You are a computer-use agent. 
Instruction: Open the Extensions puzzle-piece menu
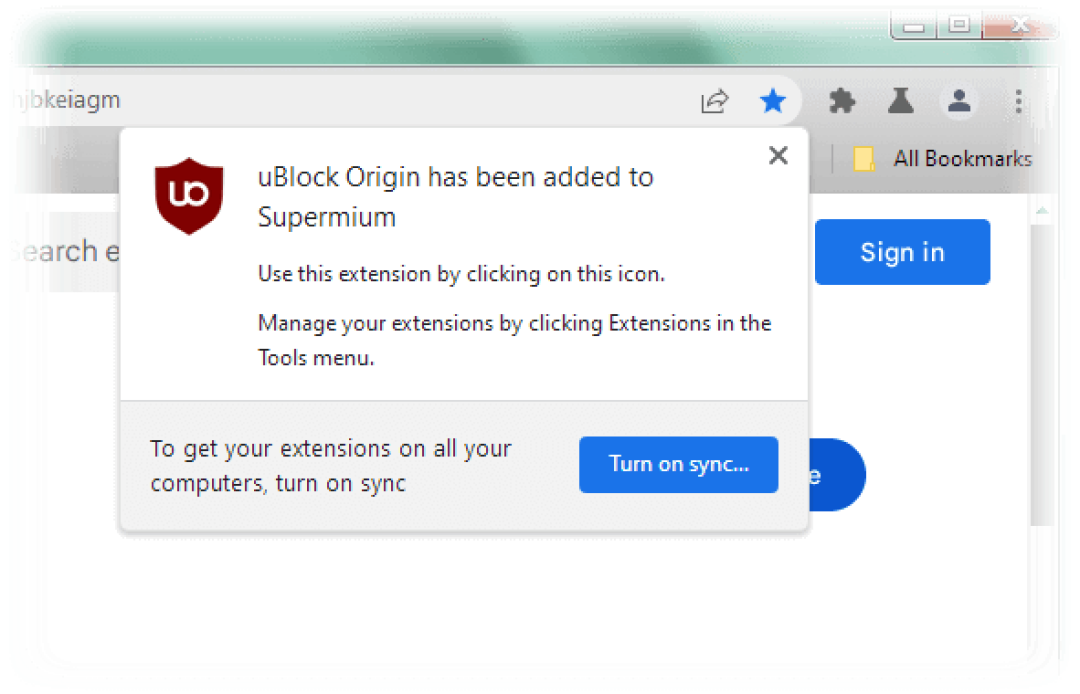point(842,101)
